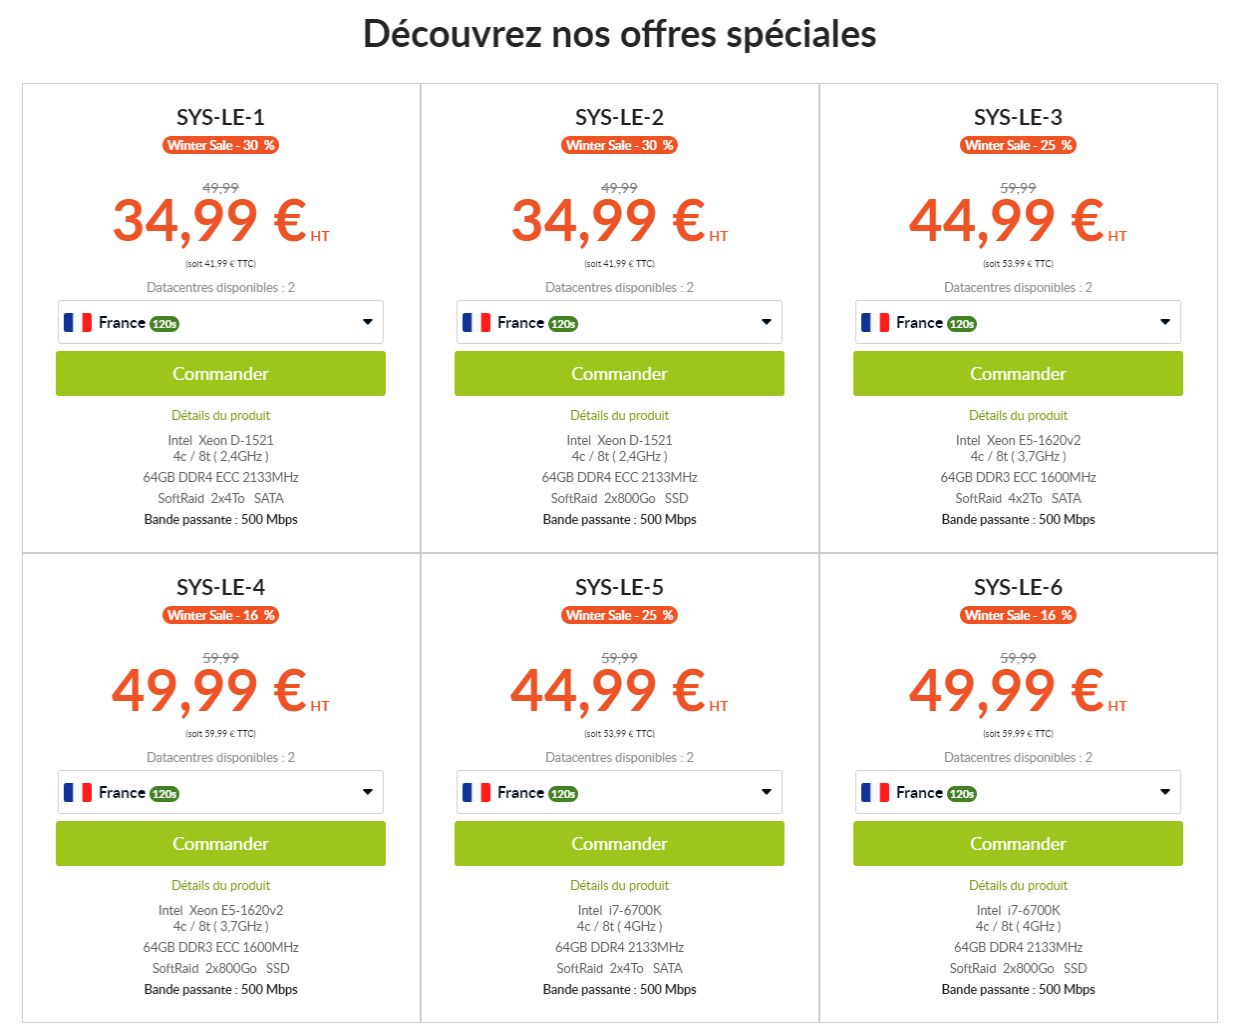Click the green 120s badge in SYS-LE-2

point(563,324)
